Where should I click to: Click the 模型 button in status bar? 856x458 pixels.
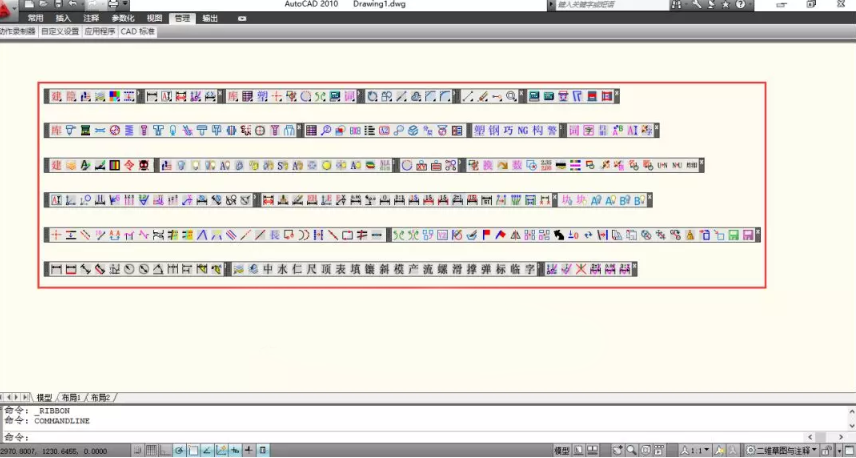[563, 450]
